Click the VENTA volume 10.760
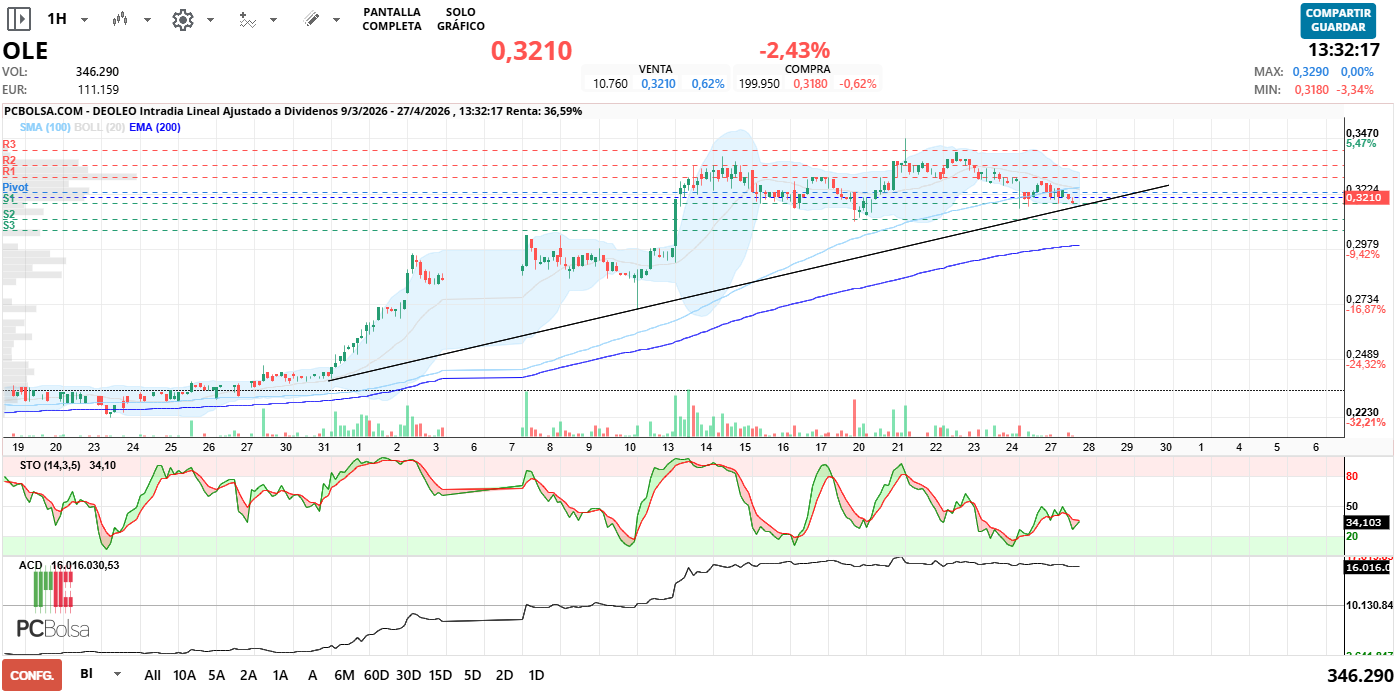 click(611, 84)
